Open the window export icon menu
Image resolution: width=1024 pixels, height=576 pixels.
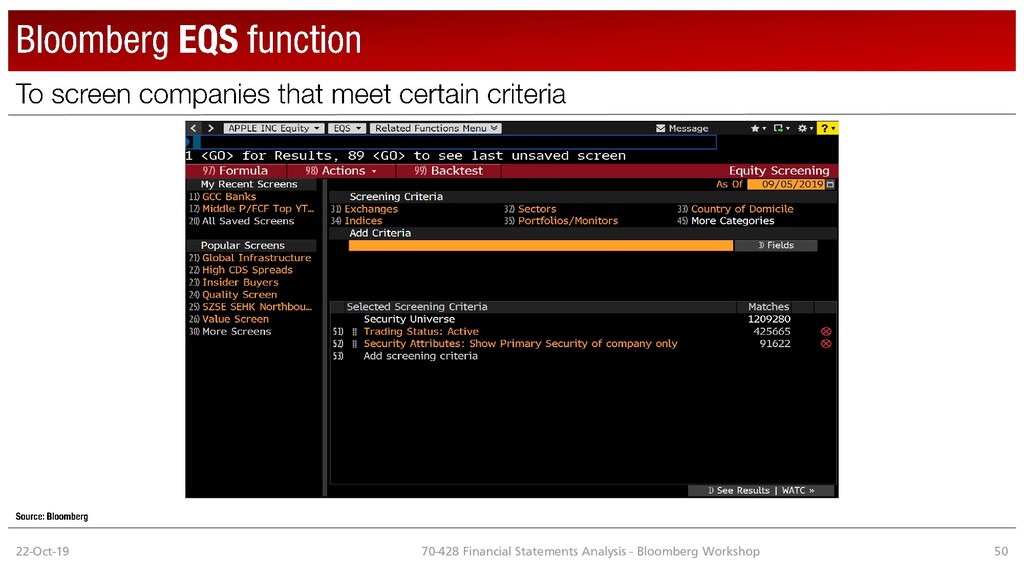(781, 128)
